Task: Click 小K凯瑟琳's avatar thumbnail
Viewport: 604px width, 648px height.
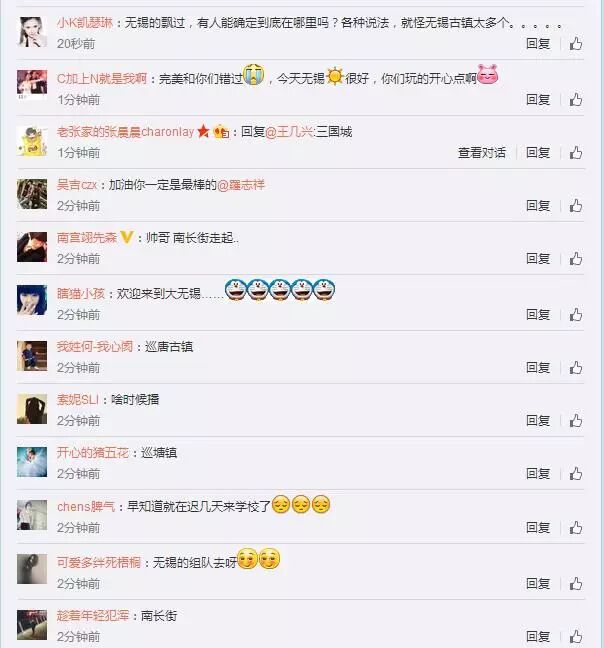Action: [32, 32]
